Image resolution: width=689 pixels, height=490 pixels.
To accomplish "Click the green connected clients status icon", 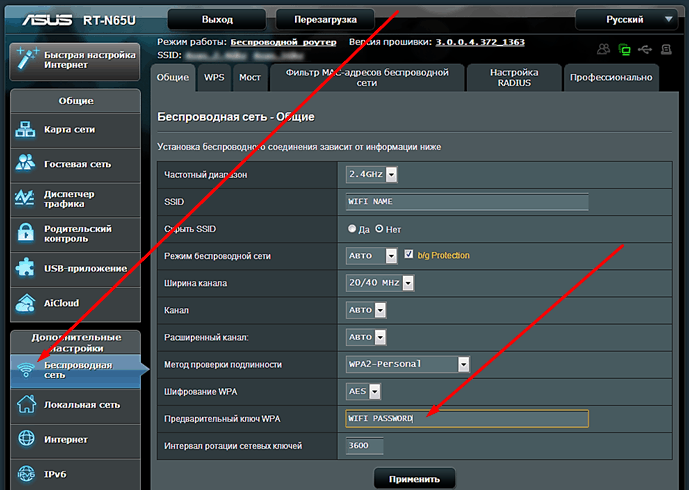I will click(626, 49).
